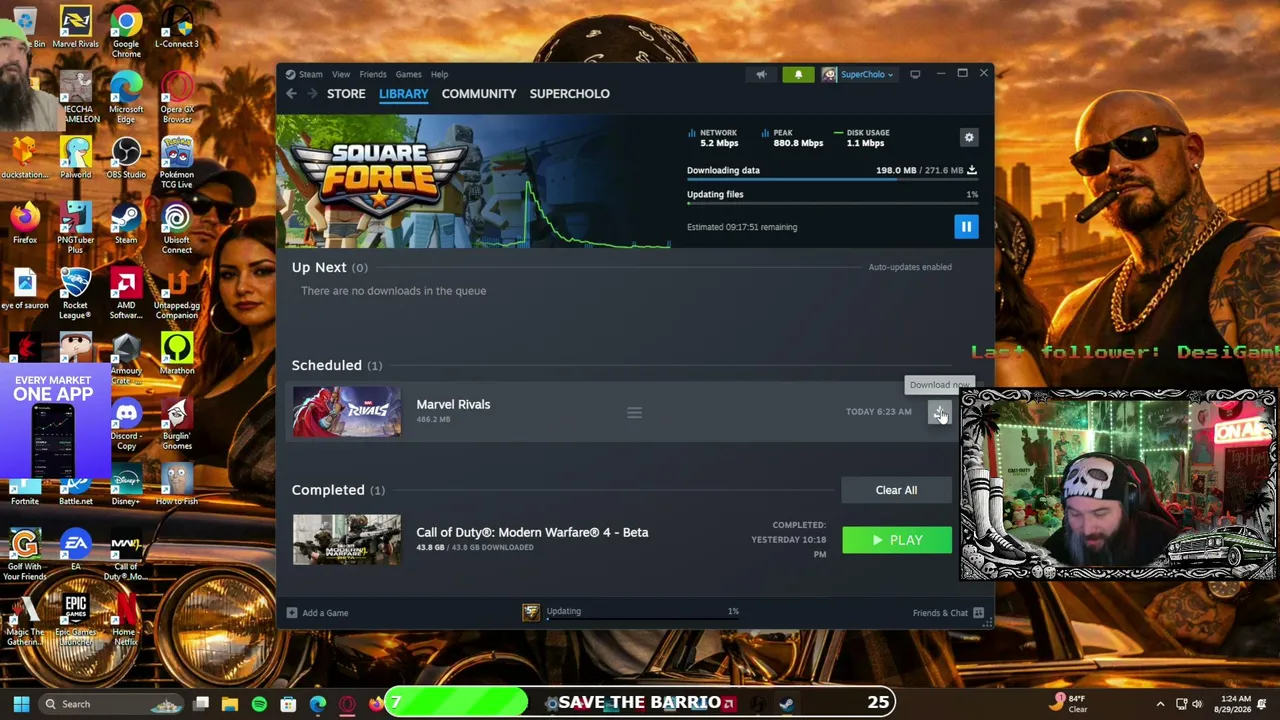Open the View menu in Steam
Viewport: 1280px width, 720px height.
coord(341,74)
